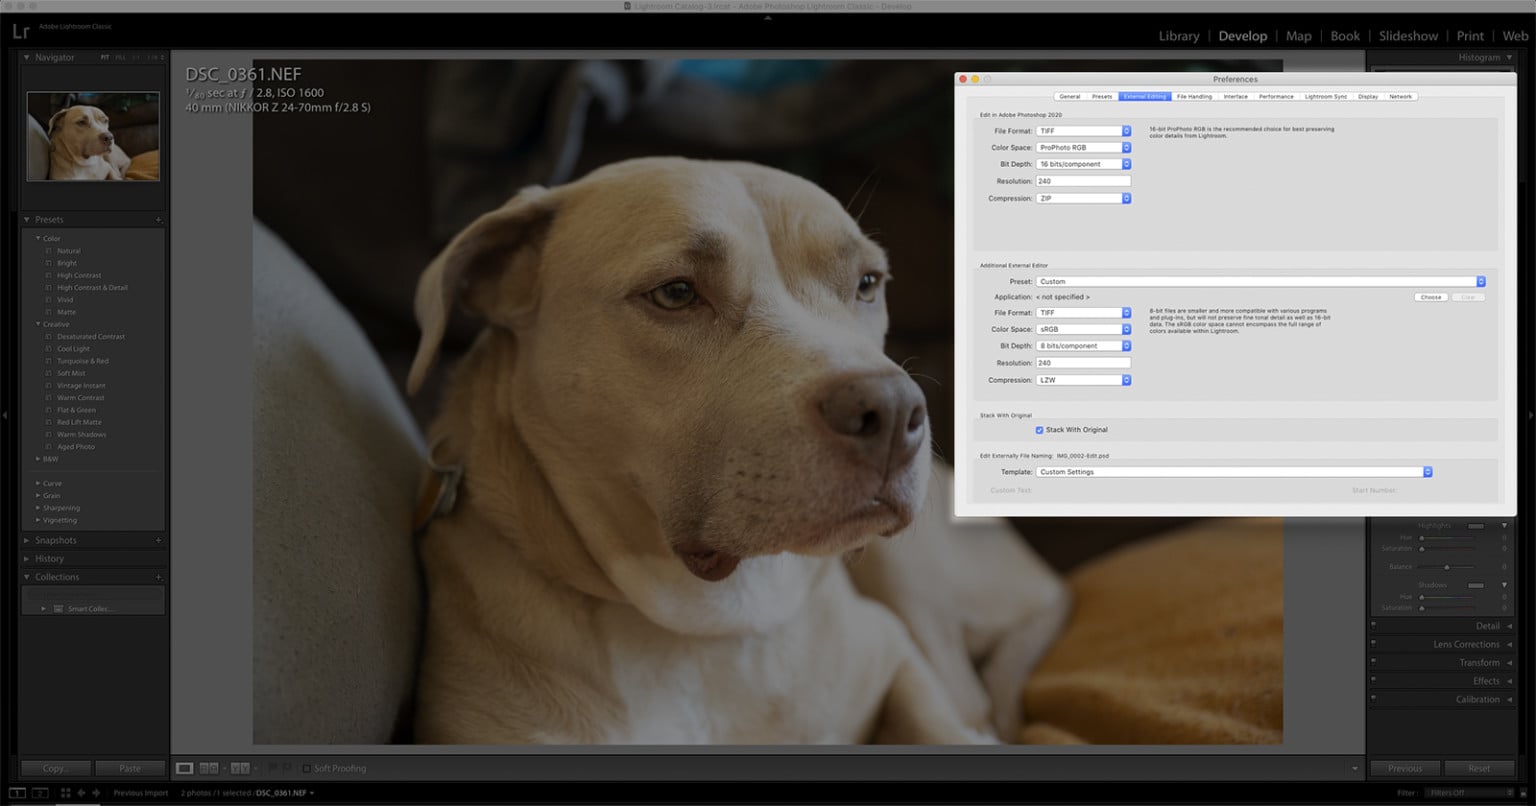Viewport: 1536px width, 806px height.
Task: Enable the Soft Proofing checkbox
Action: click(306, 768)
